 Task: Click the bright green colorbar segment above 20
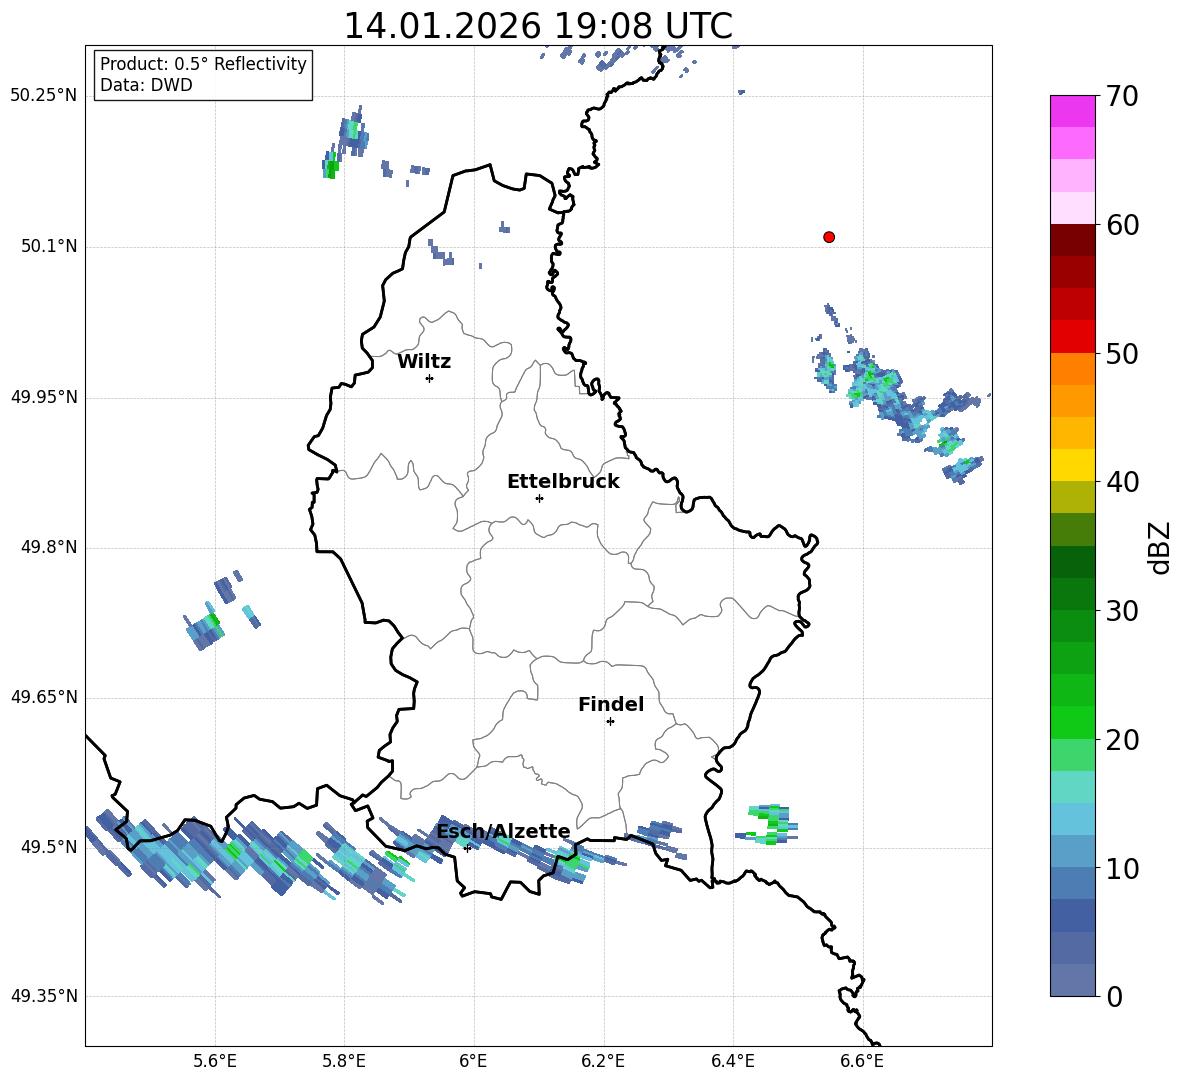[x=1073, y=722]
